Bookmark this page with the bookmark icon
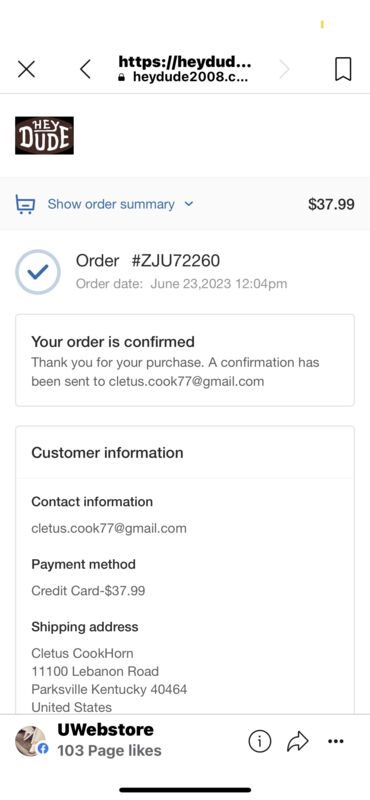Screen dimensions: 370x800 343,69
